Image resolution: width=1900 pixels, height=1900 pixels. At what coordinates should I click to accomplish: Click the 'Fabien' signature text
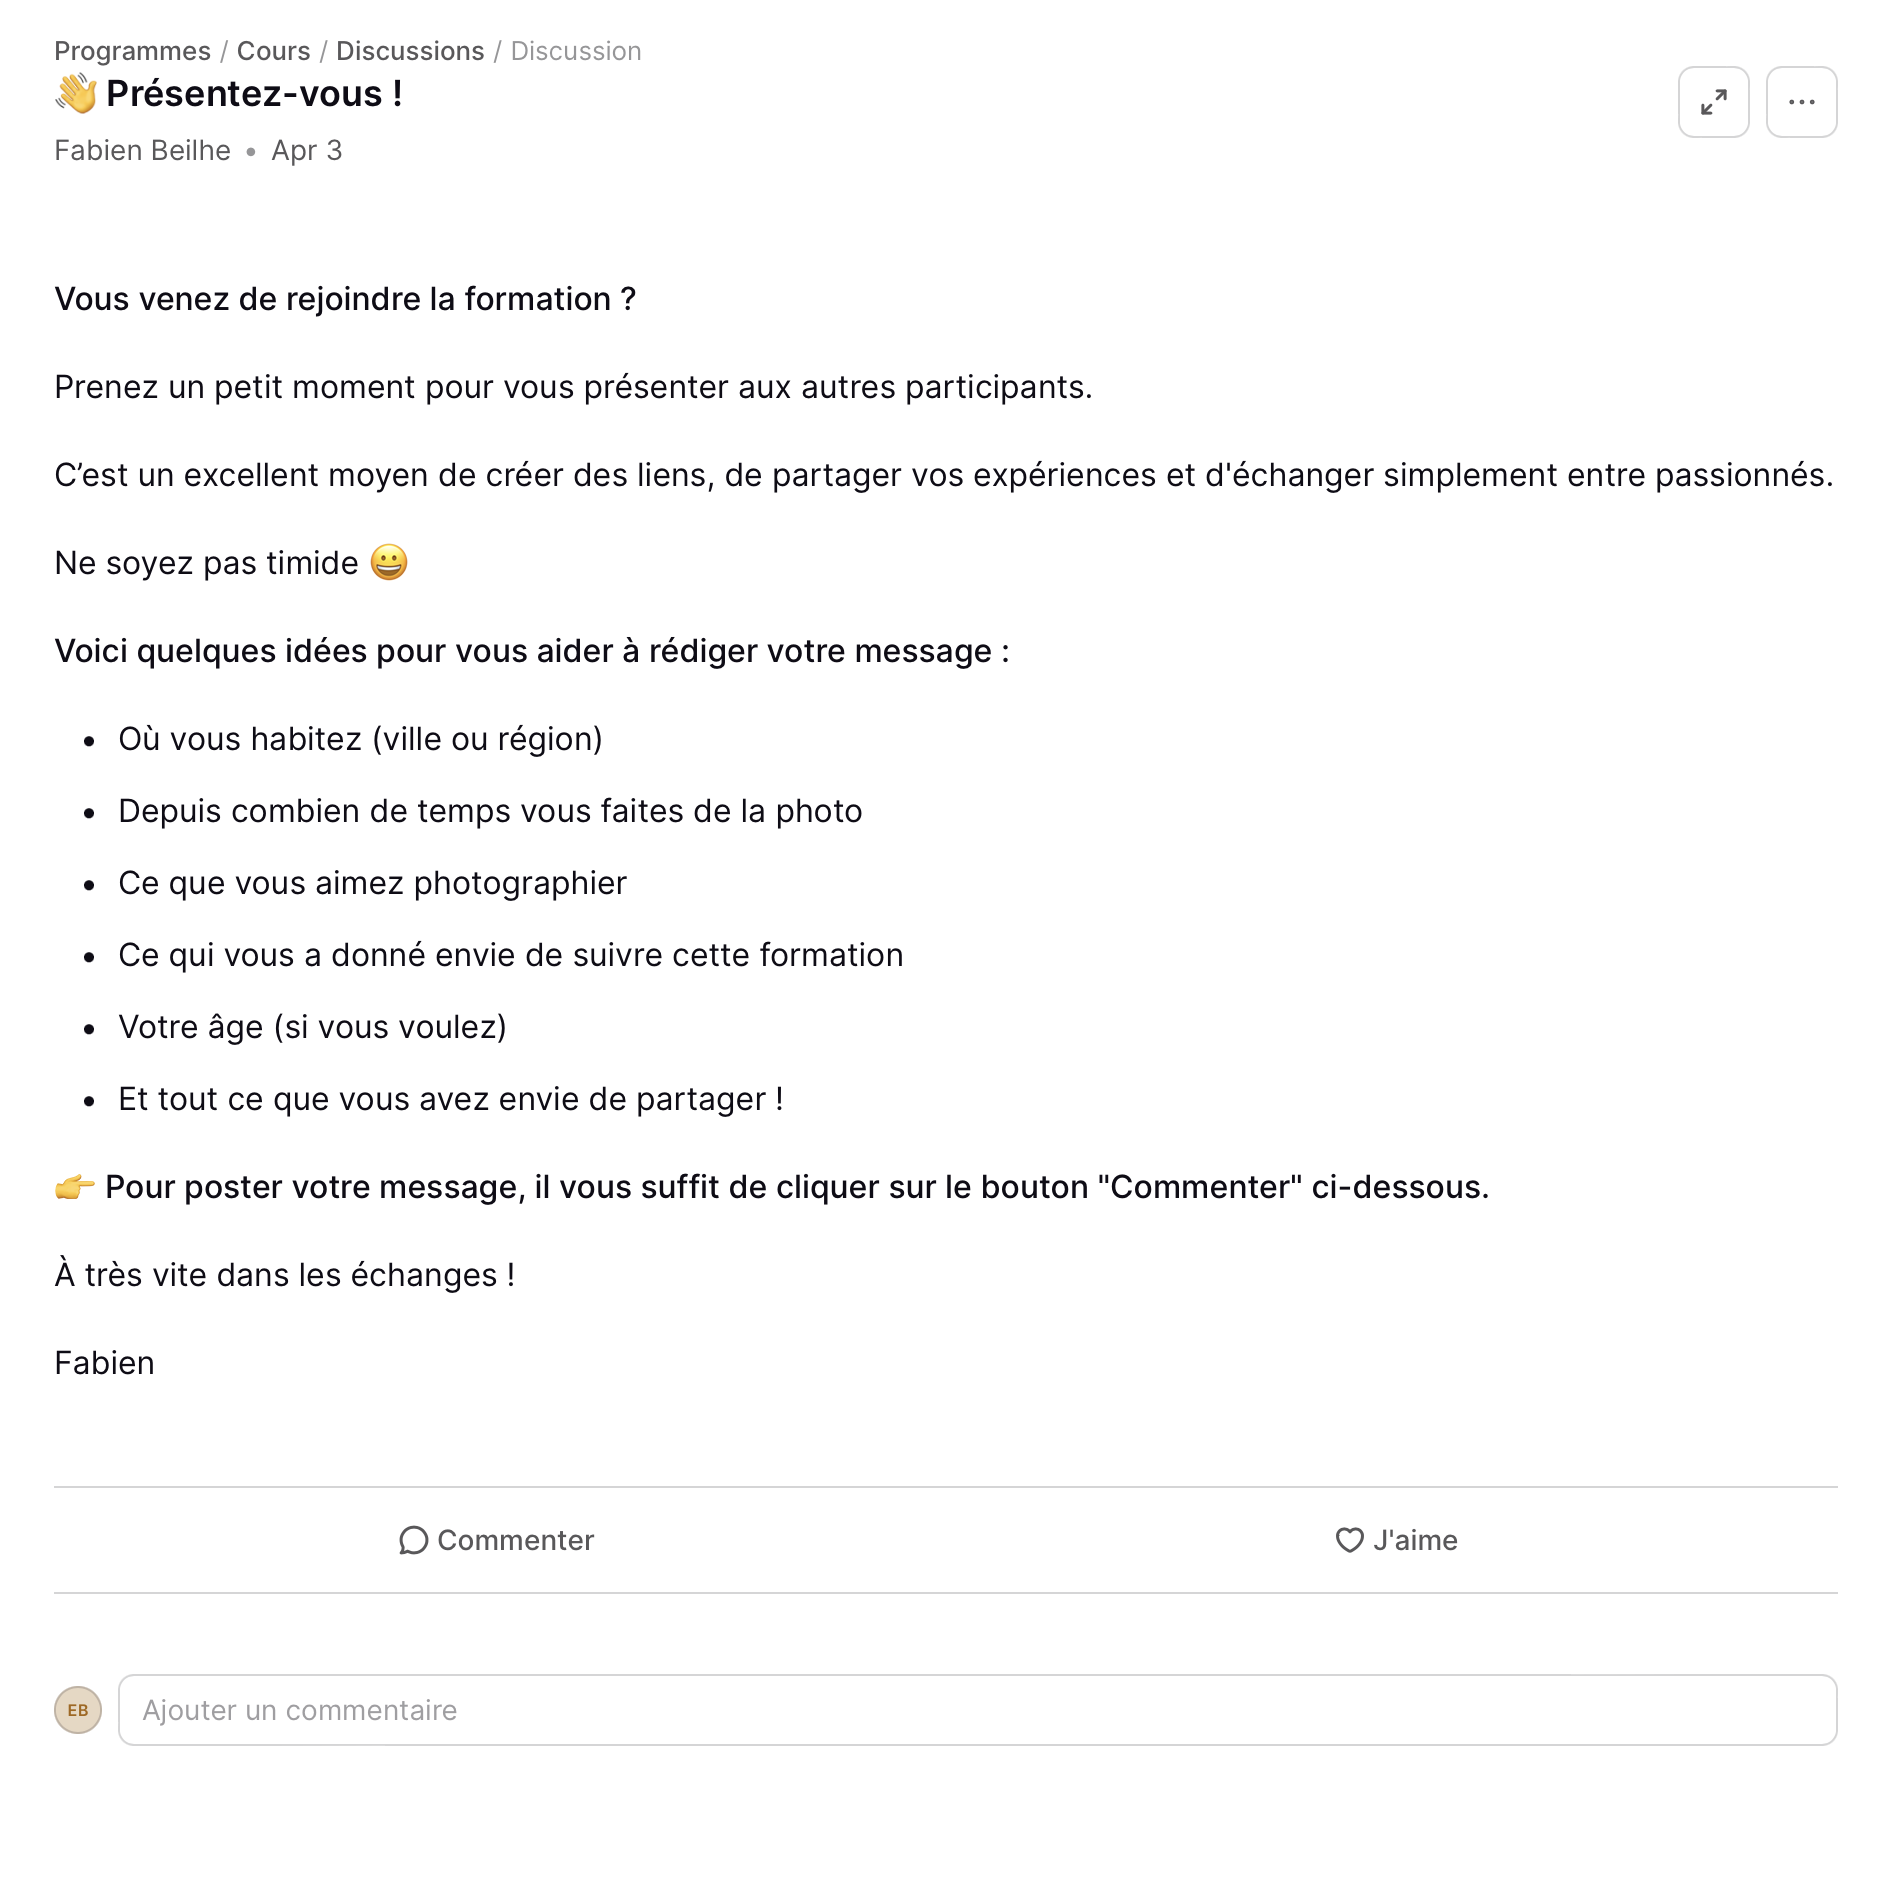(104, 1363)
